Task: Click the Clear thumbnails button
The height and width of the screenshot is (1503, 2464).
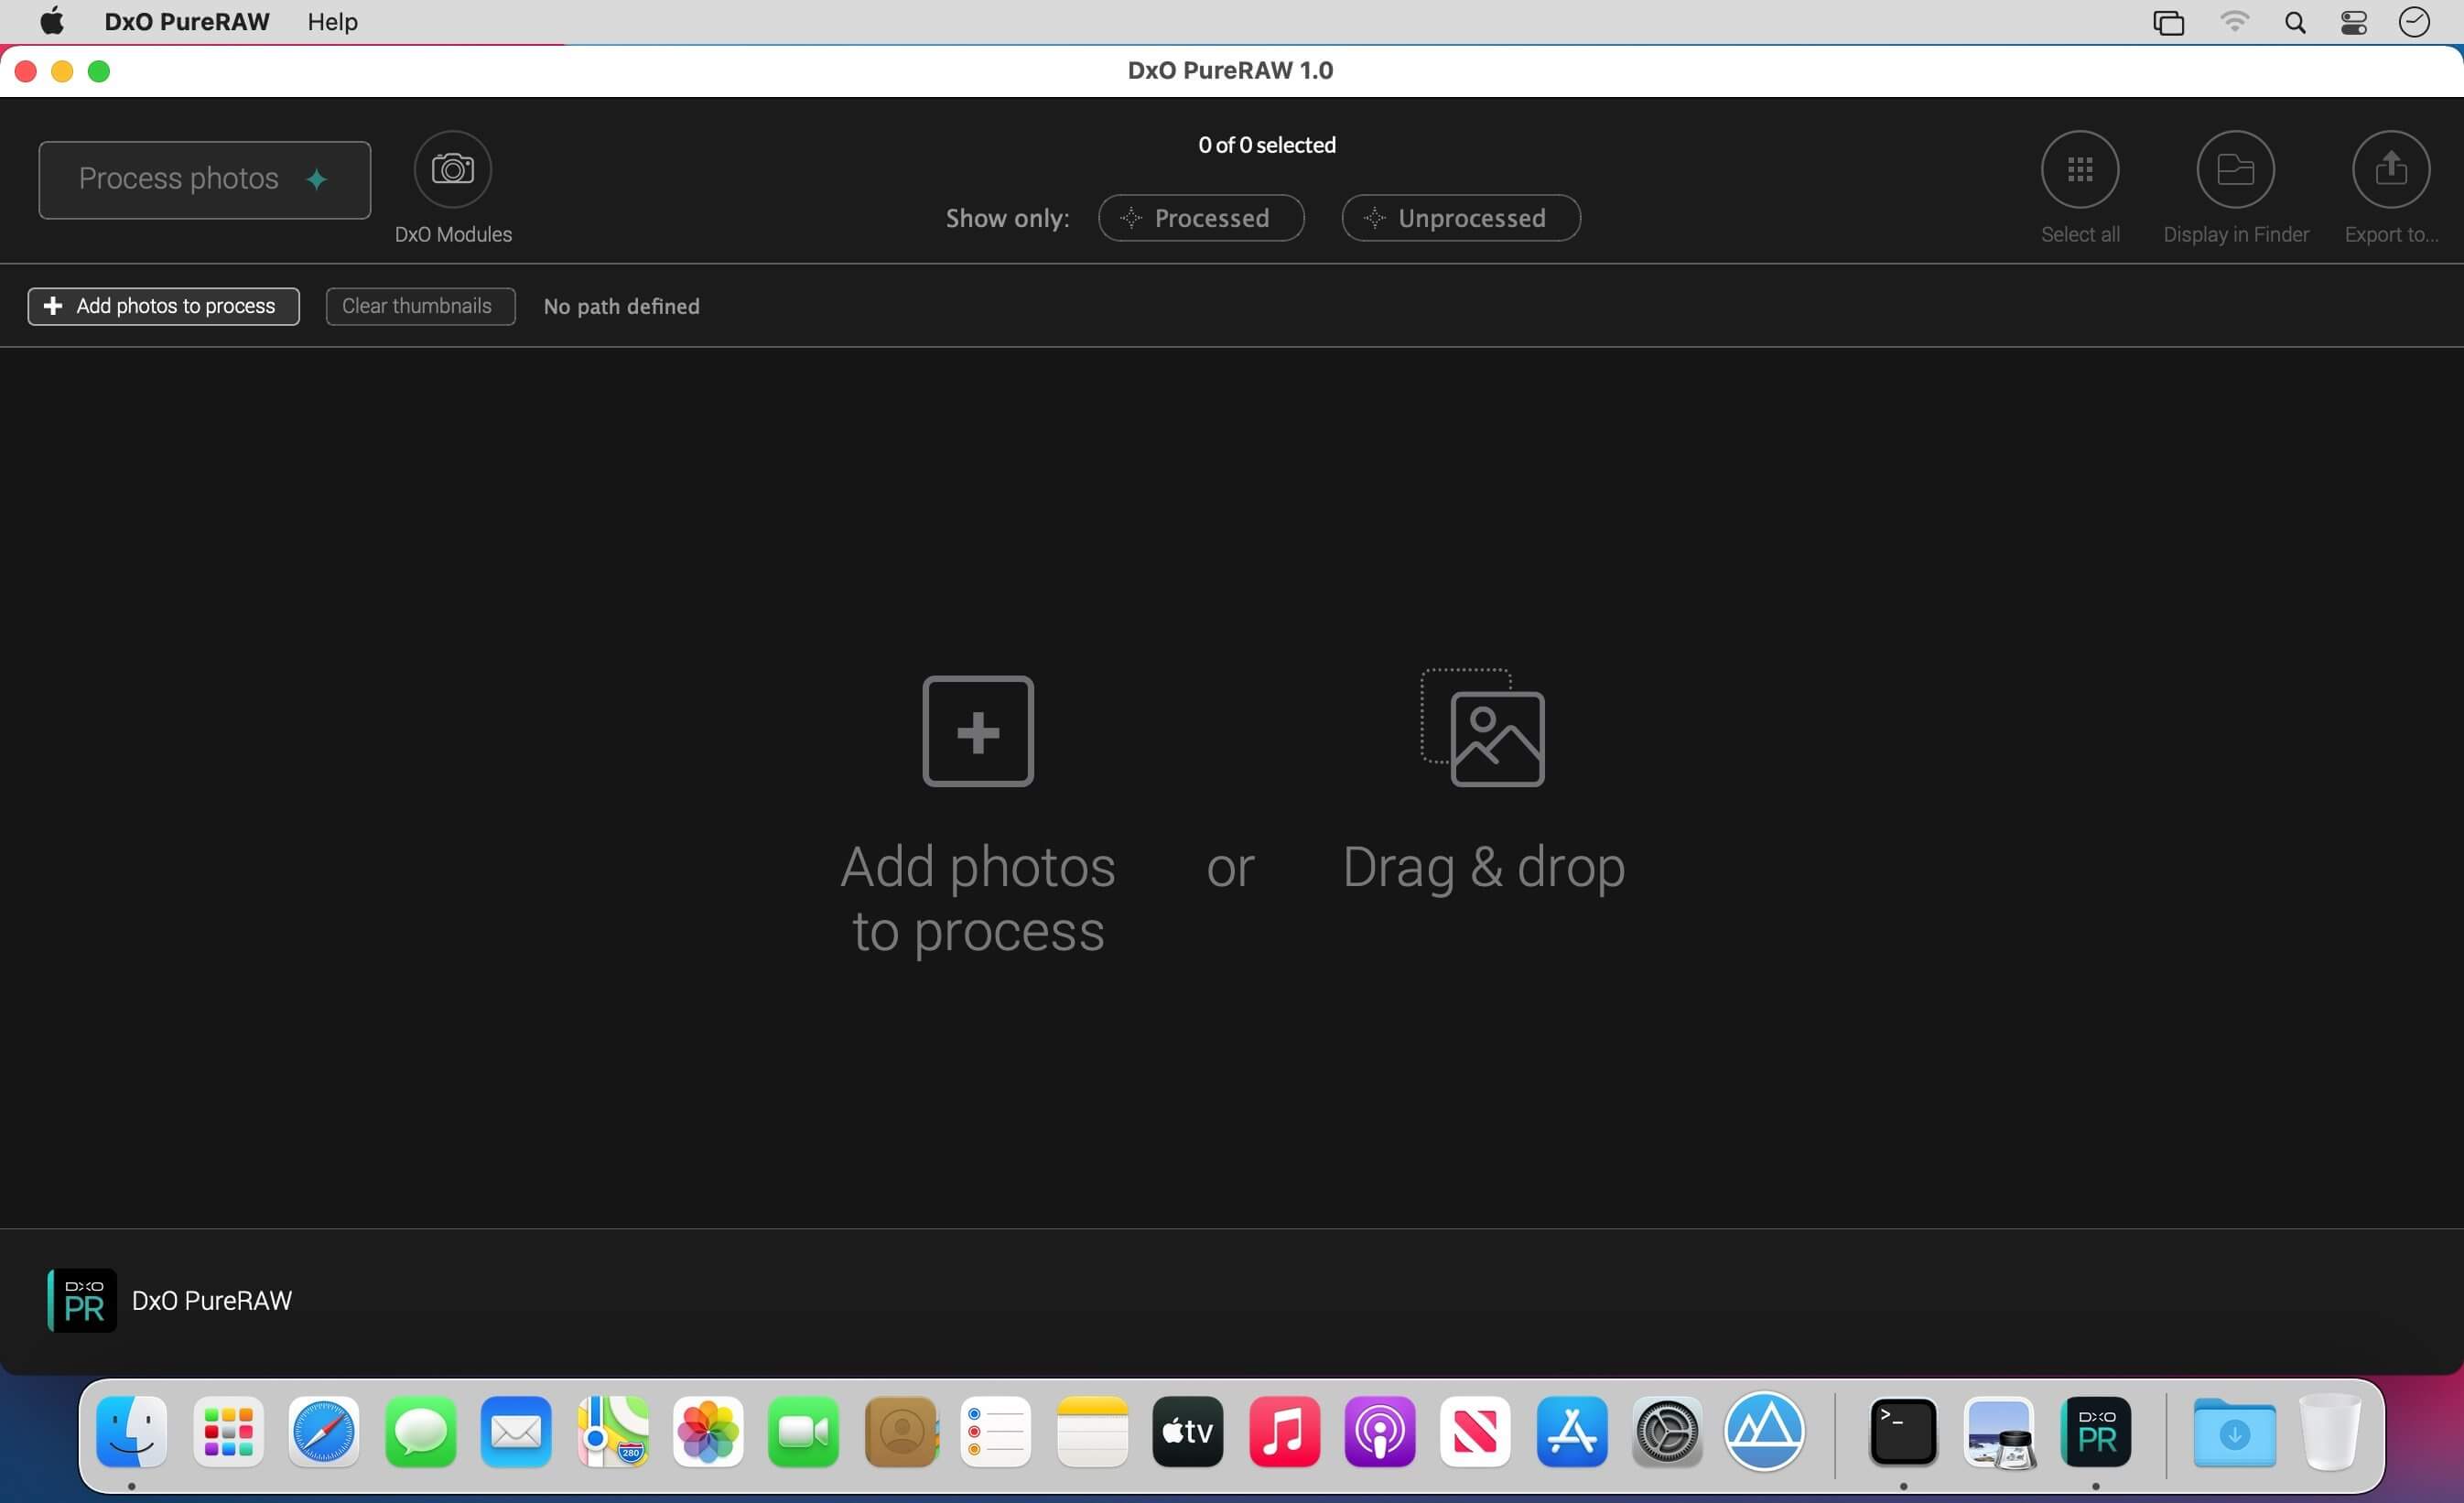Action: click(420, 306)
